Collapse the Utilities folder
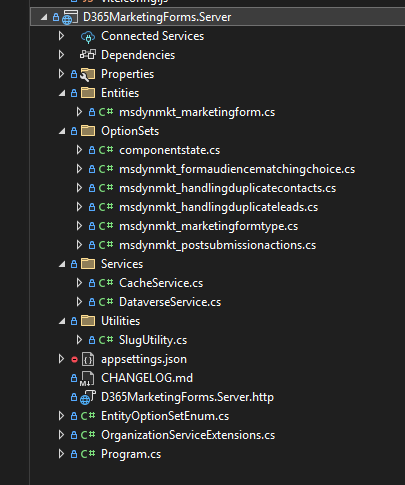405x485 pixels. click(x=62, y=321)
